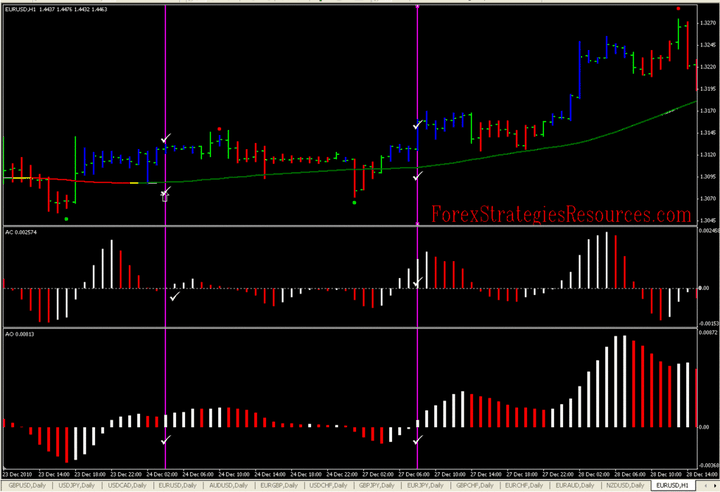
Task: Click the 1.3195 price scale value
Action: coord(708,89)
